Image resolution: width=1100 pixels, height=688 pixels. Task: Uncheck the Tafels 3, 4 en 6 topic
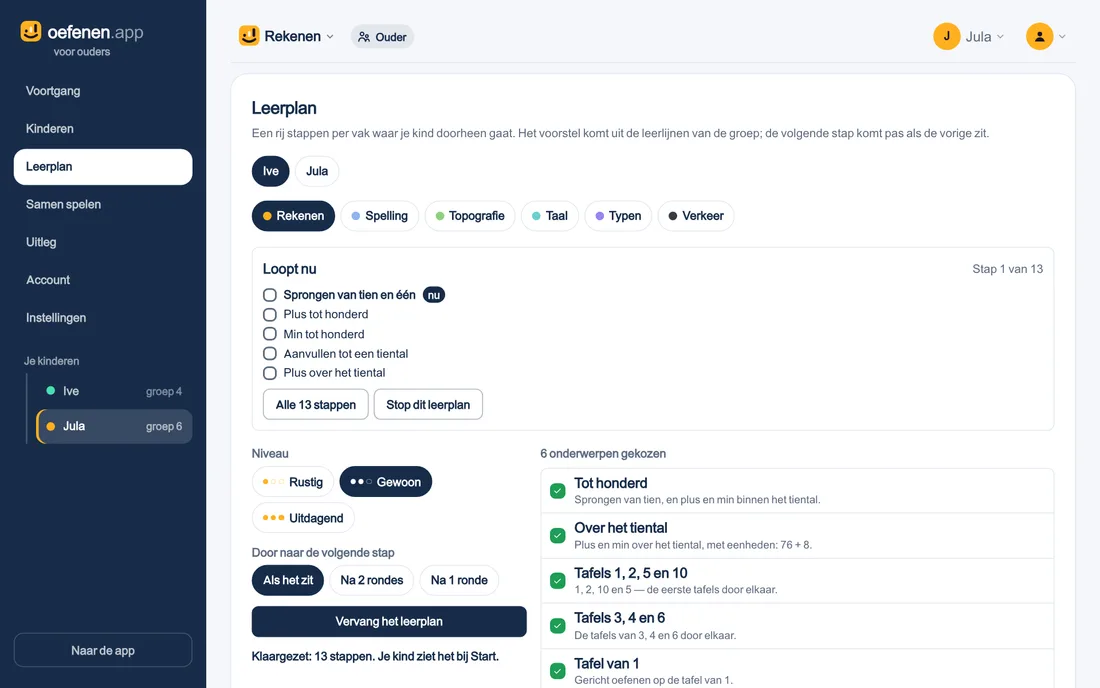click(x=558, y=626)
